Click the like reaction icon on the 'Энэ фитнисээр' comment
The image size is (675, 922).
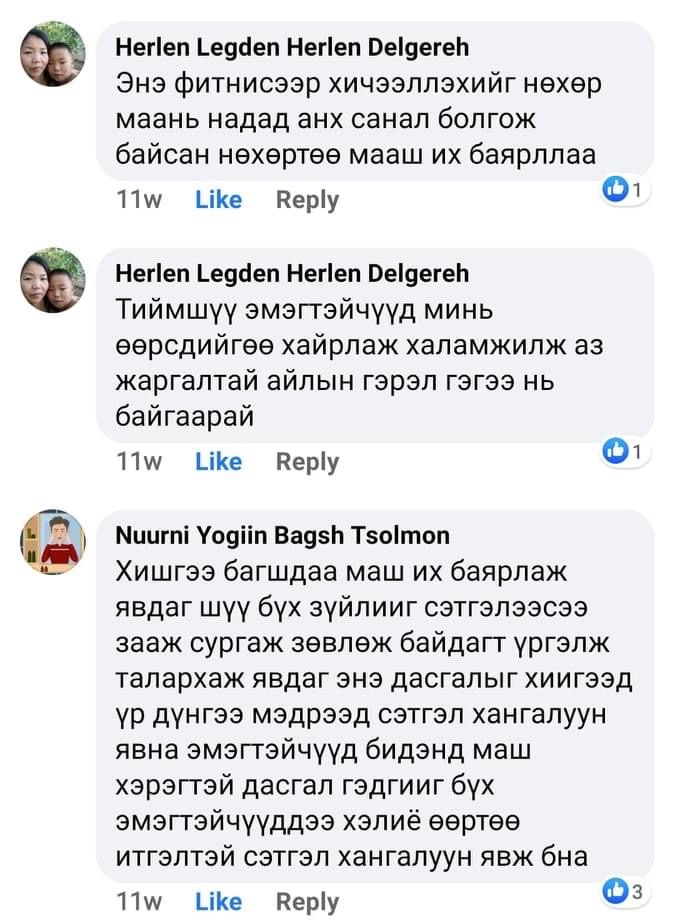point(619,187)
